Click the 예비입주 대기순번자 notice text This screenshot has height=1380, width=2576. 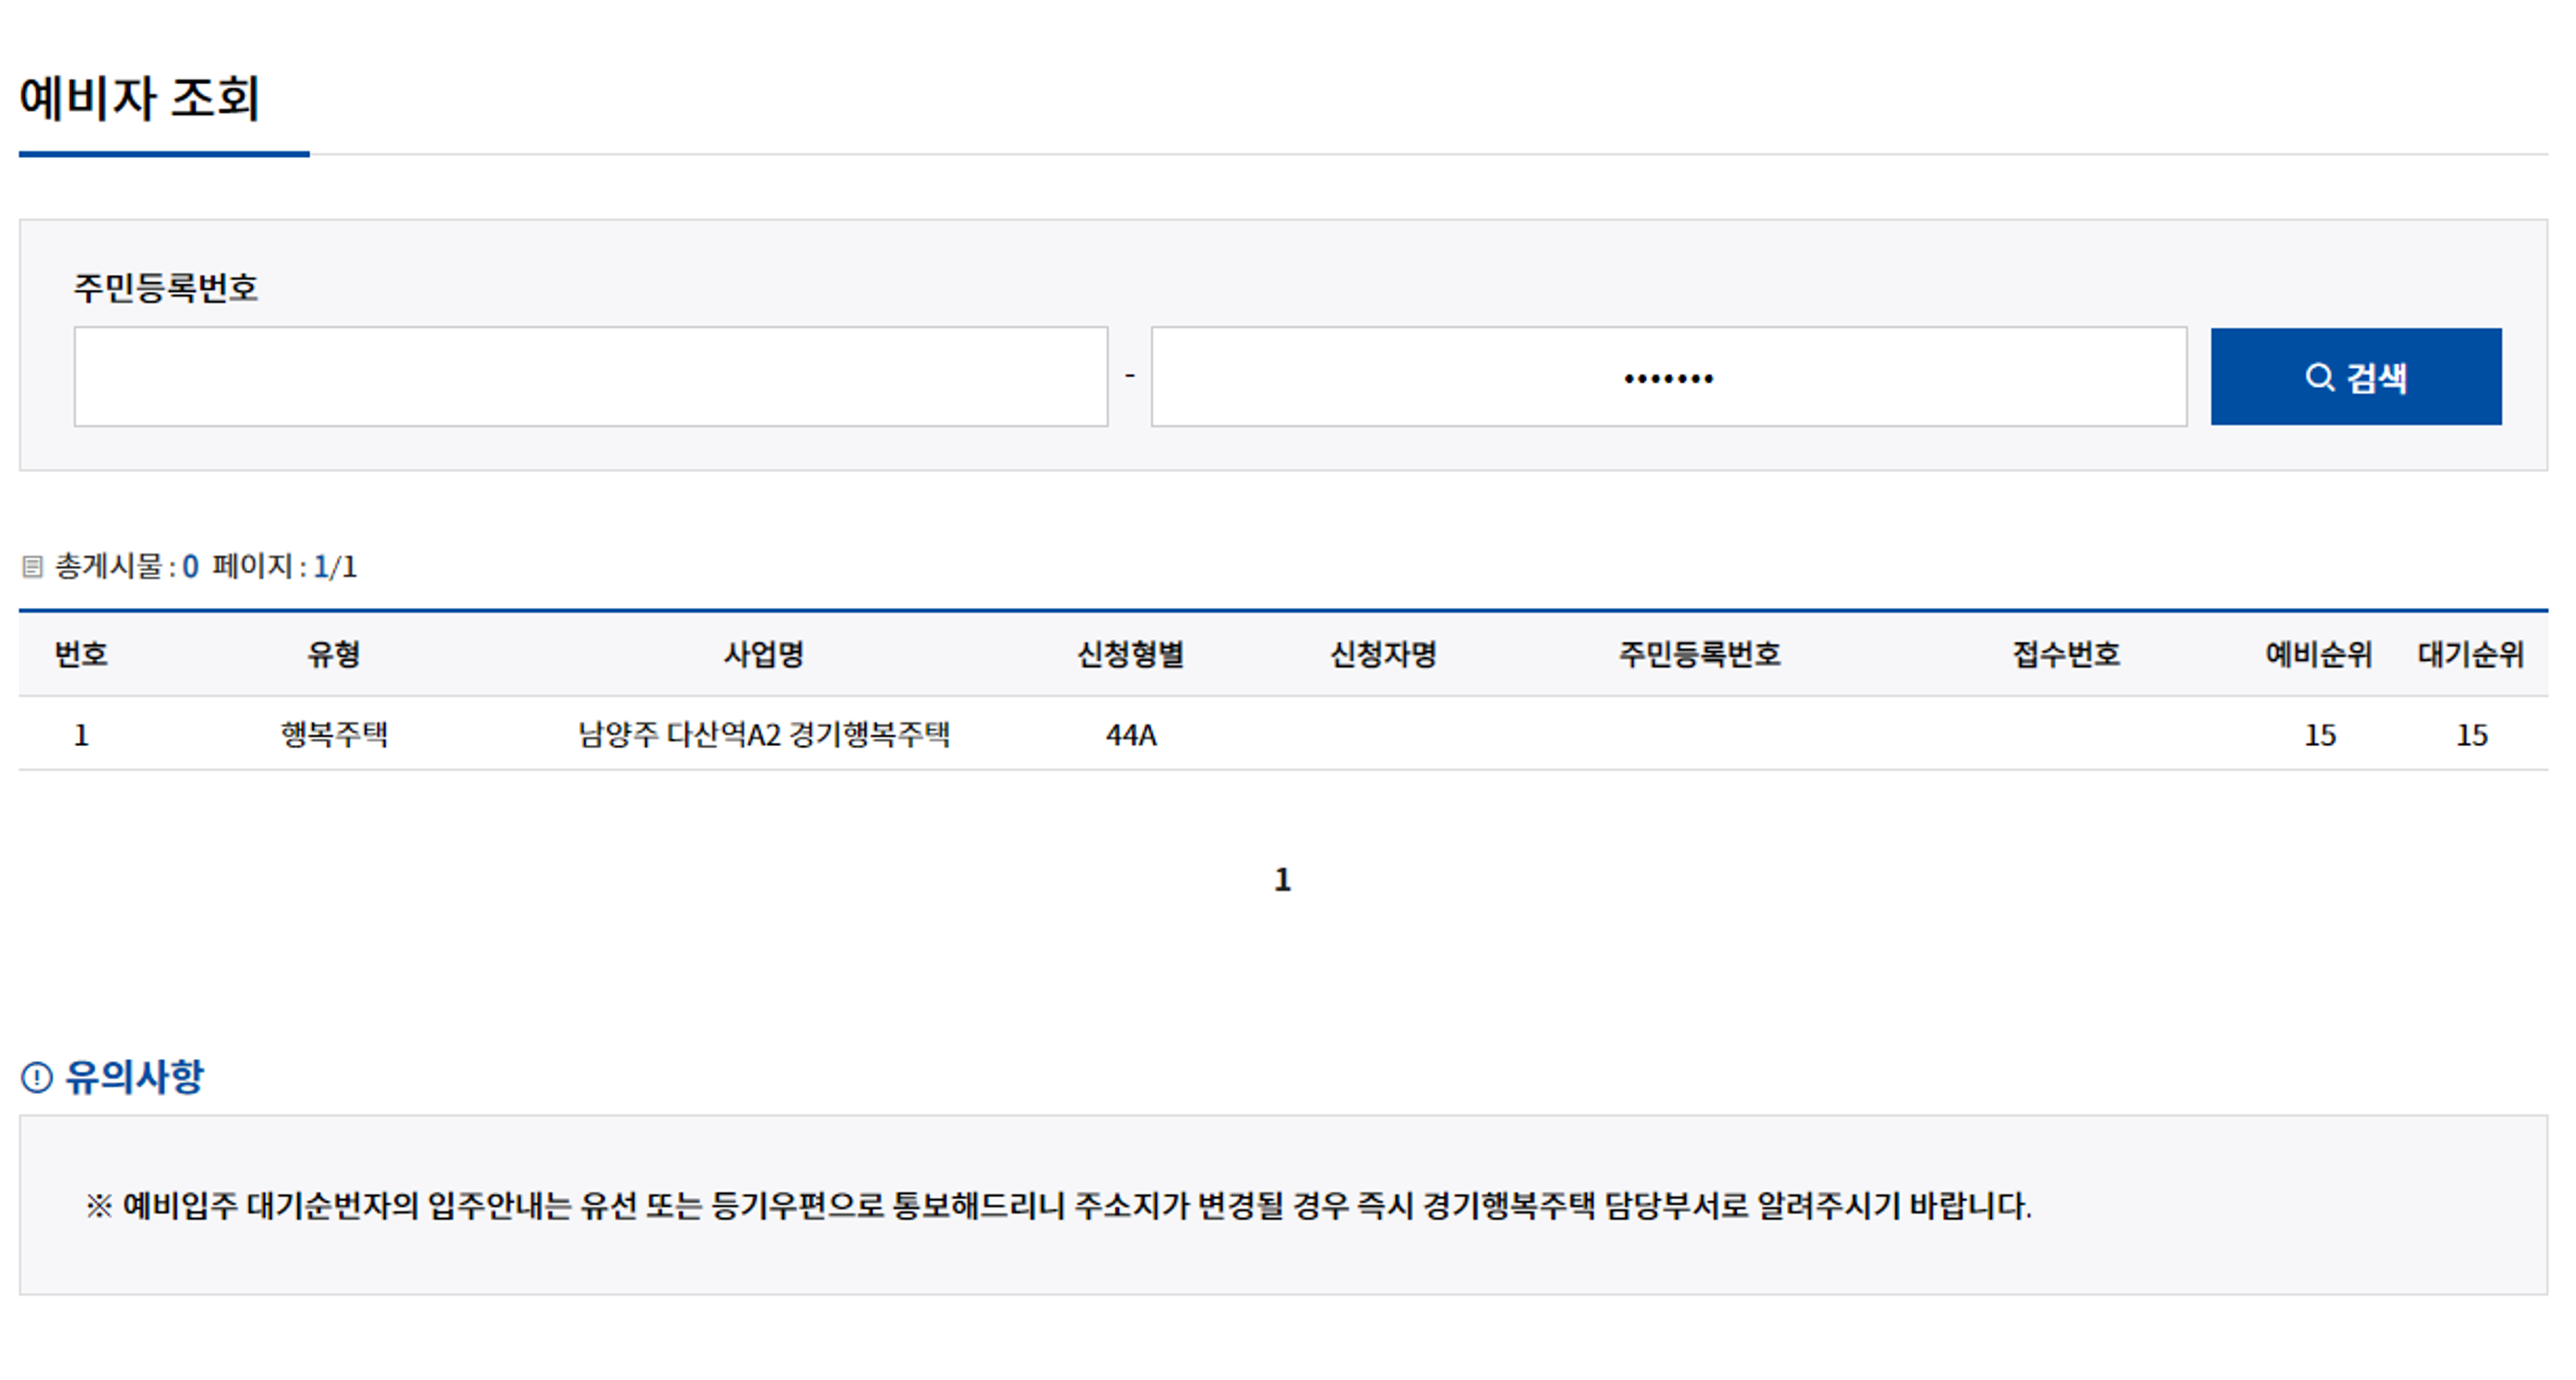point(1058,1206)
